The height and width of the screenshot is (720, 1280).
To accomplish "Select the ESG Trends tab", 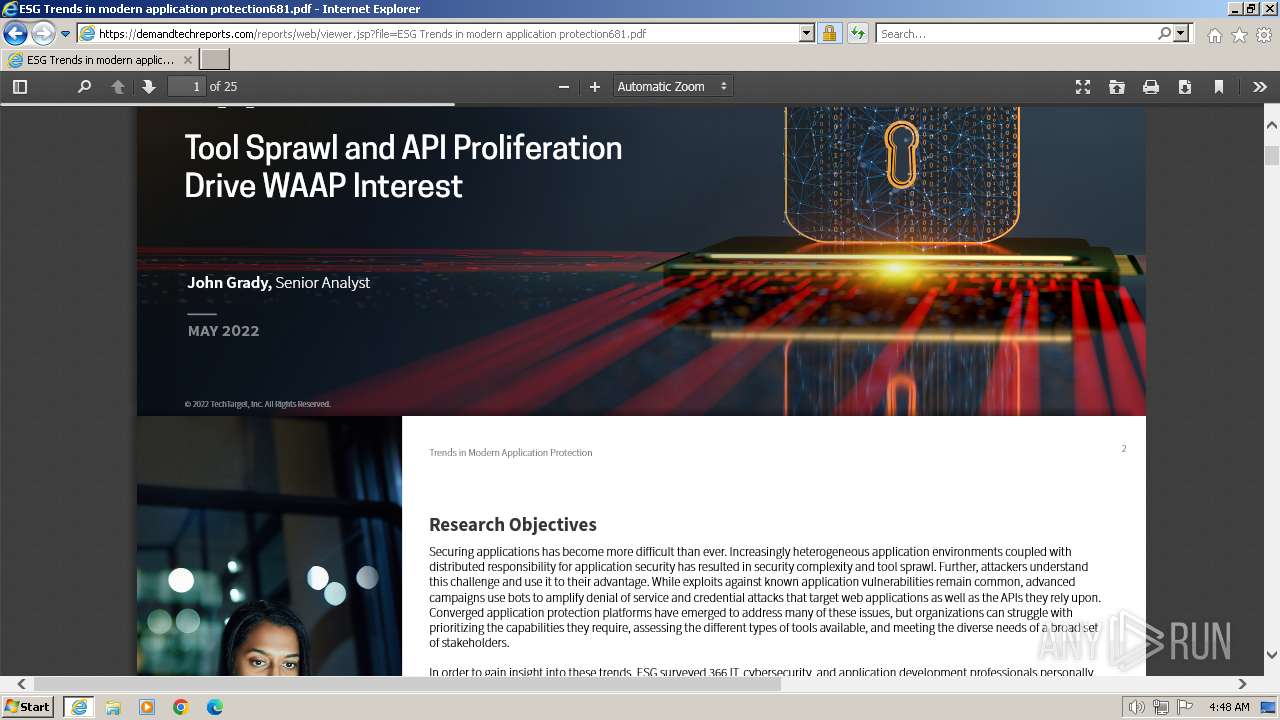I will pyautogui.click(x=100, y=60).
